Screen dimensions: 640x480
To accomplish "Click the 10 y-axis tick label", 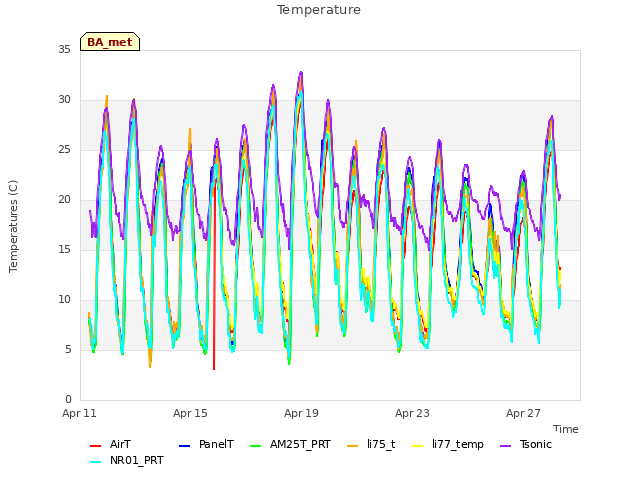I will click(64, 300).
